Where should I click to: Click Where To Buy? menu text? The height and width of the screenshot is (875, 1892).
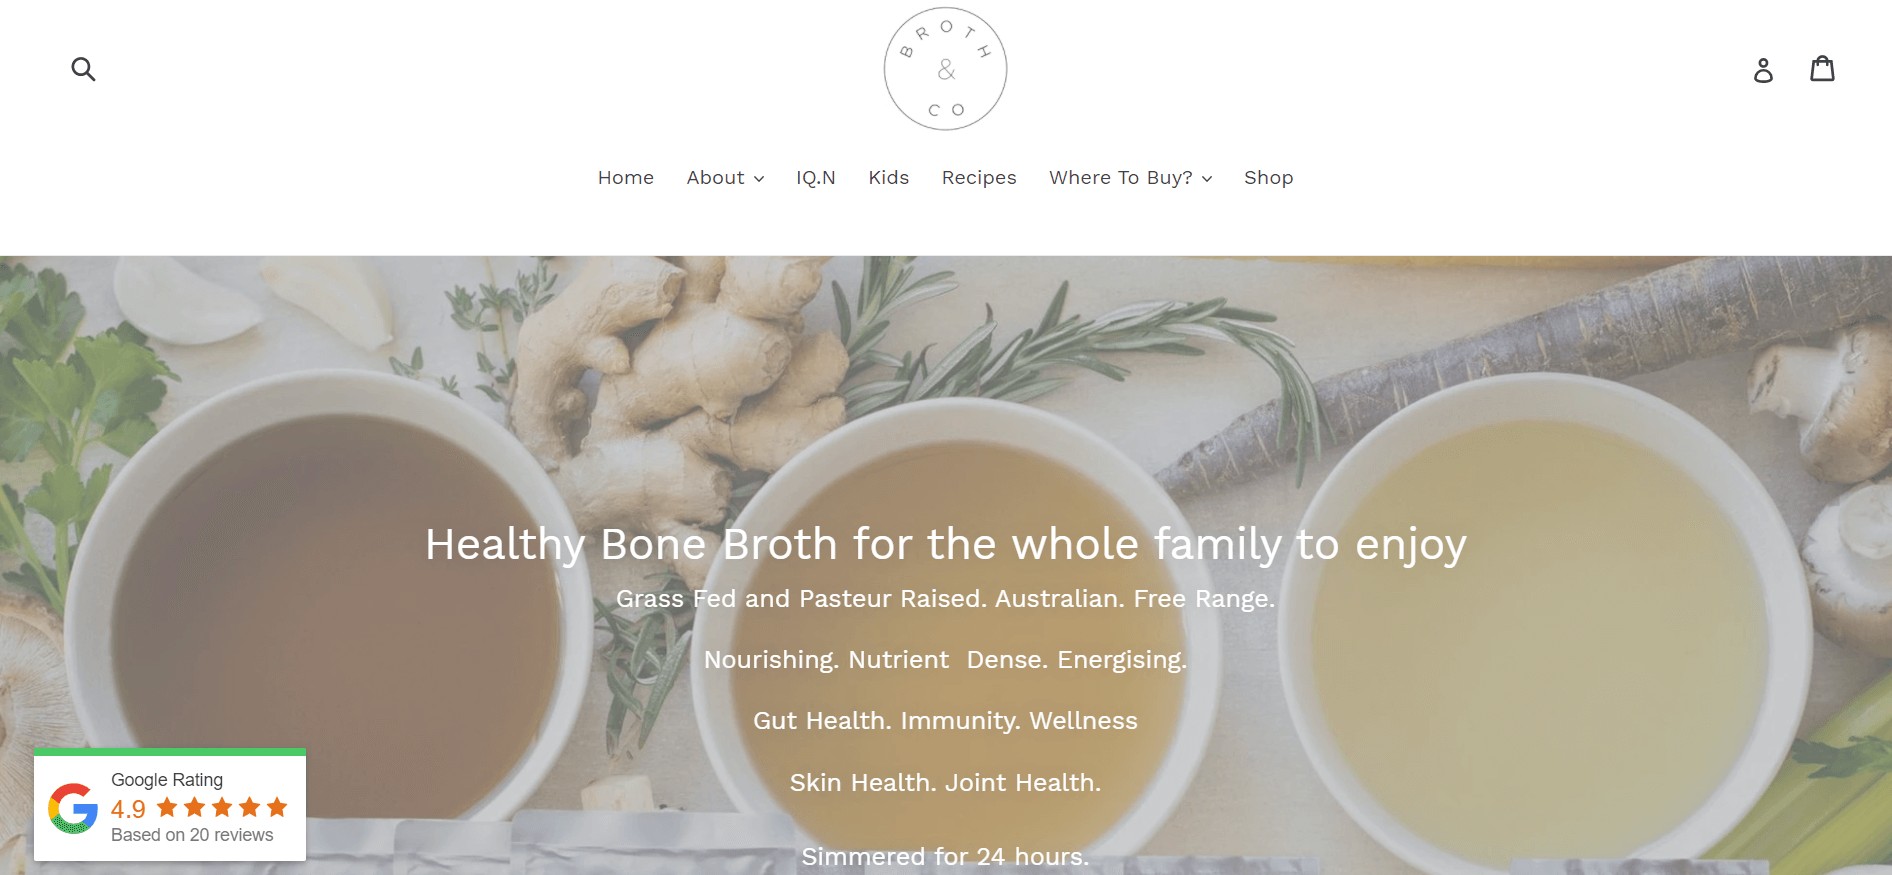[1121, 178]
